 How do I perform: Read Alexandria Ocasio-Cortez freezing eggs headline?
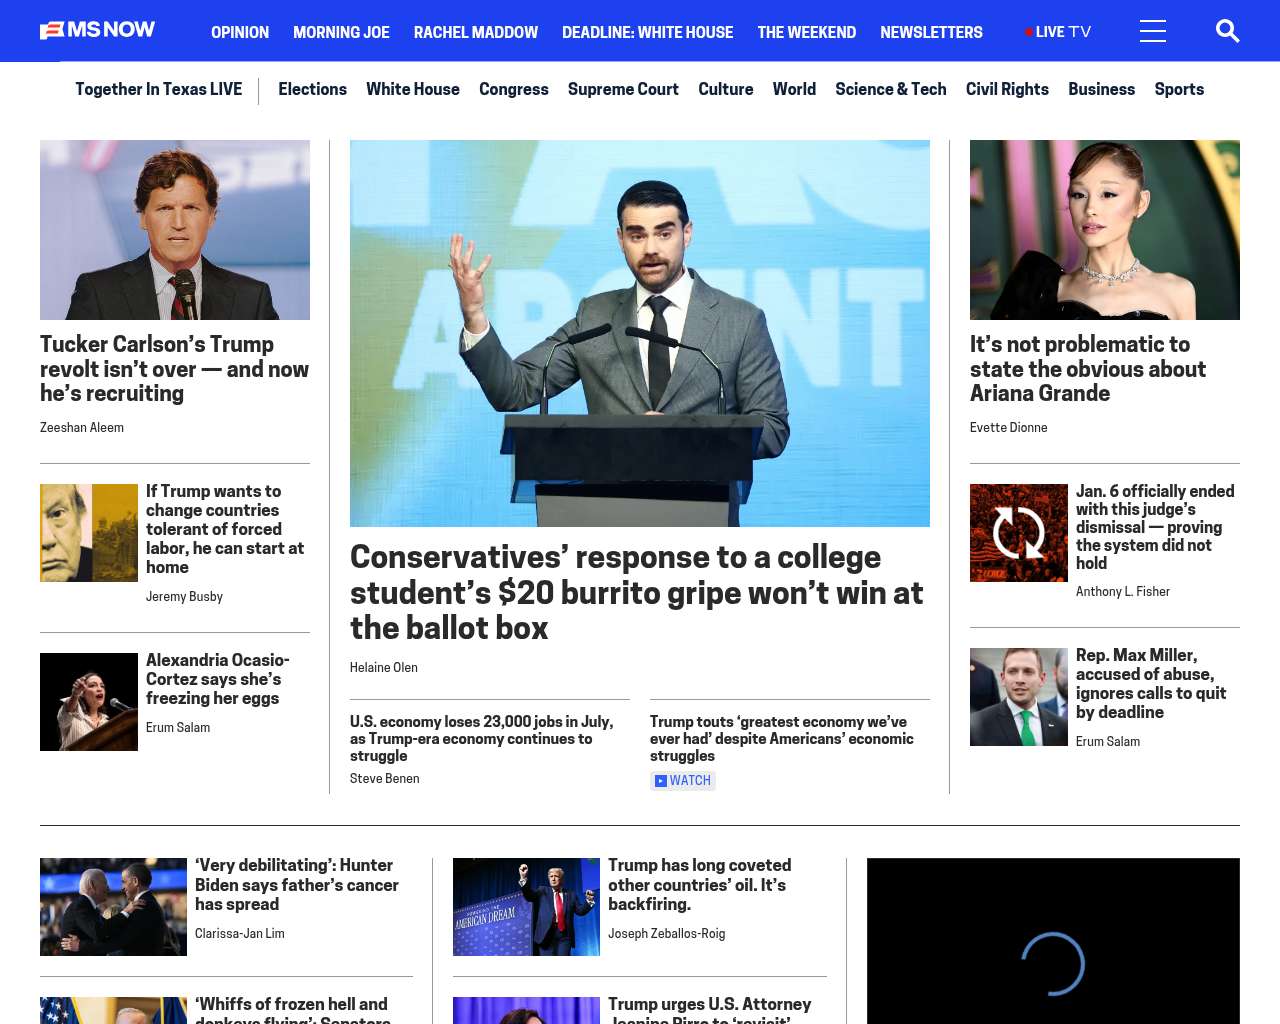pos(218,679)
